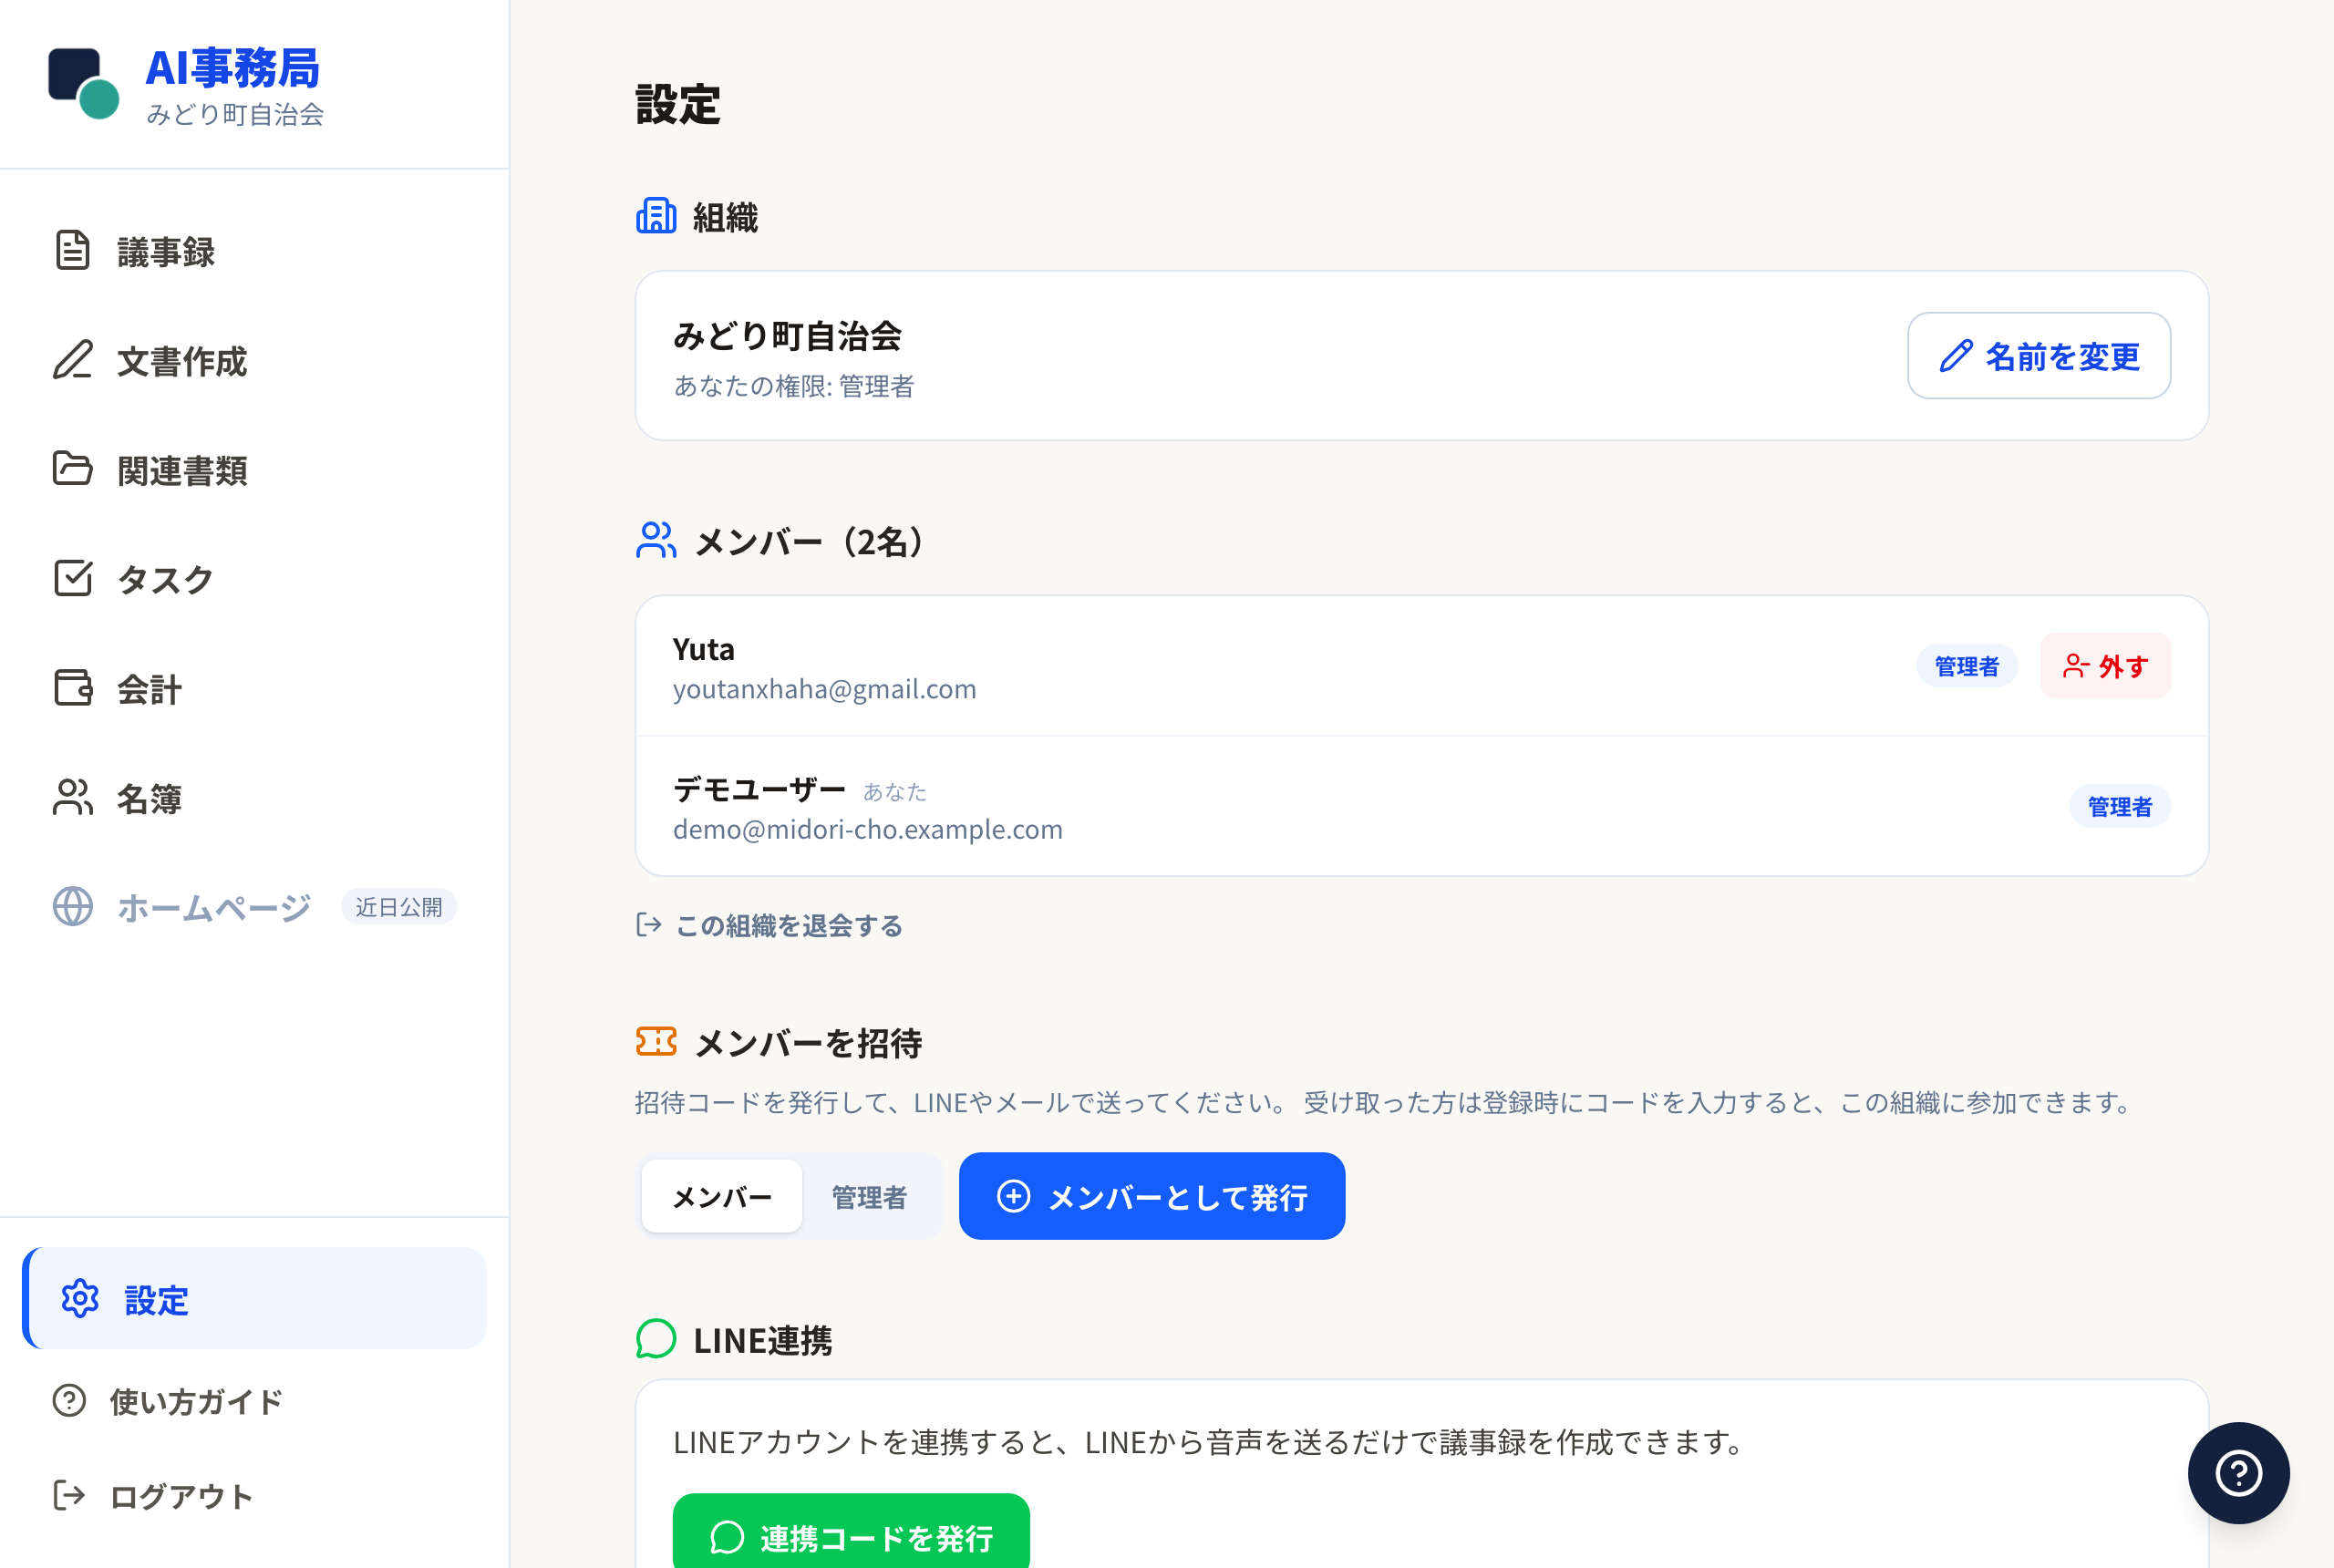Image resolution: width=2334 pixels, height=1568 pixels.
Task: Click the 近日公開 badge
Action: (x=399, y=906)
